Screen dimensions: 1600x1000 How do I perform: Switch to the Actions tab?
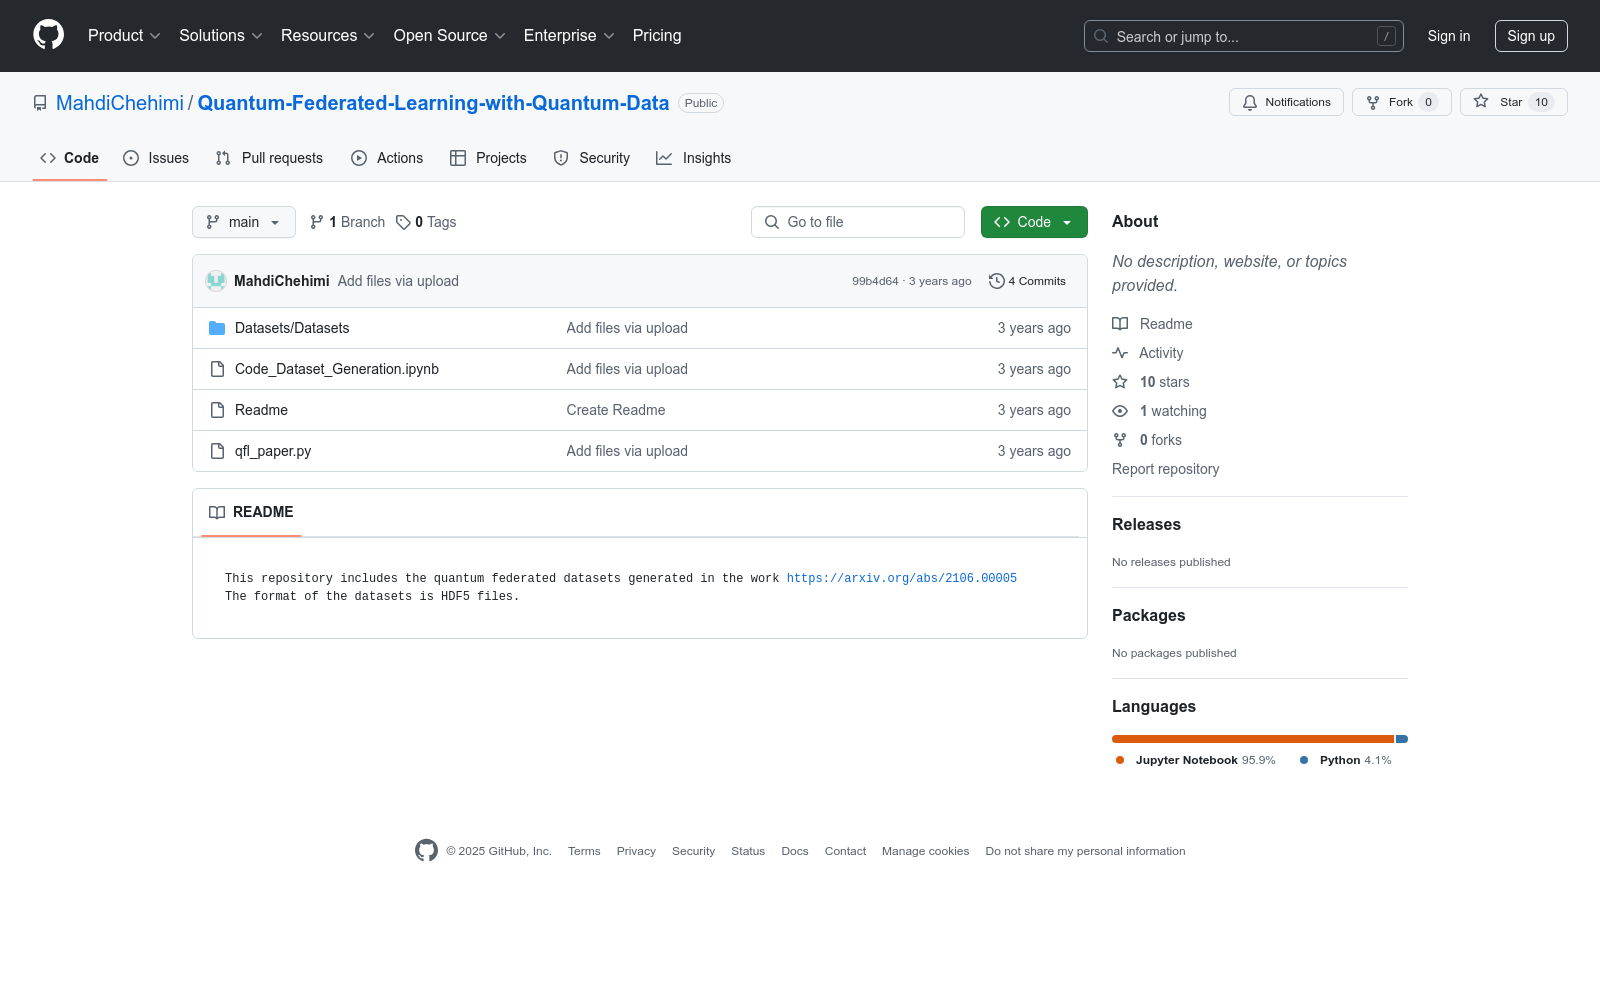387,158
